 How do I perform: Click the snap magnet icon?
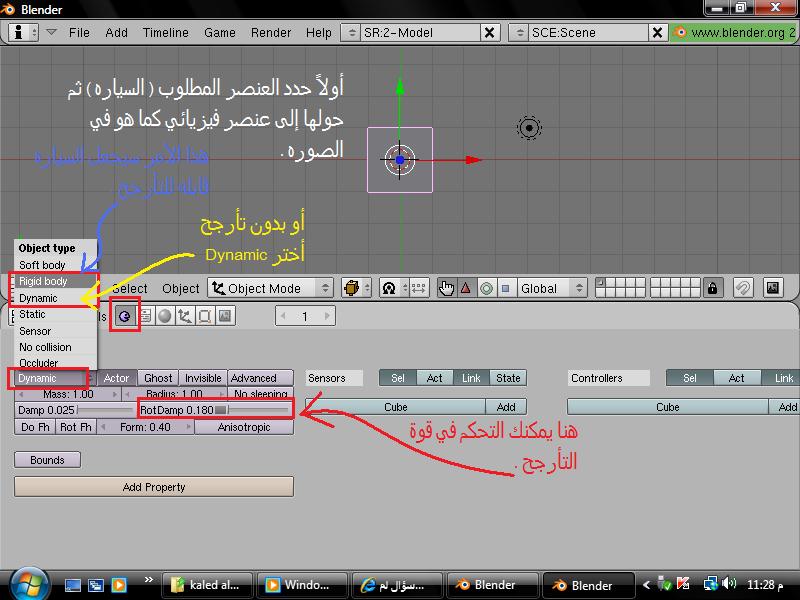coord(743,288)
